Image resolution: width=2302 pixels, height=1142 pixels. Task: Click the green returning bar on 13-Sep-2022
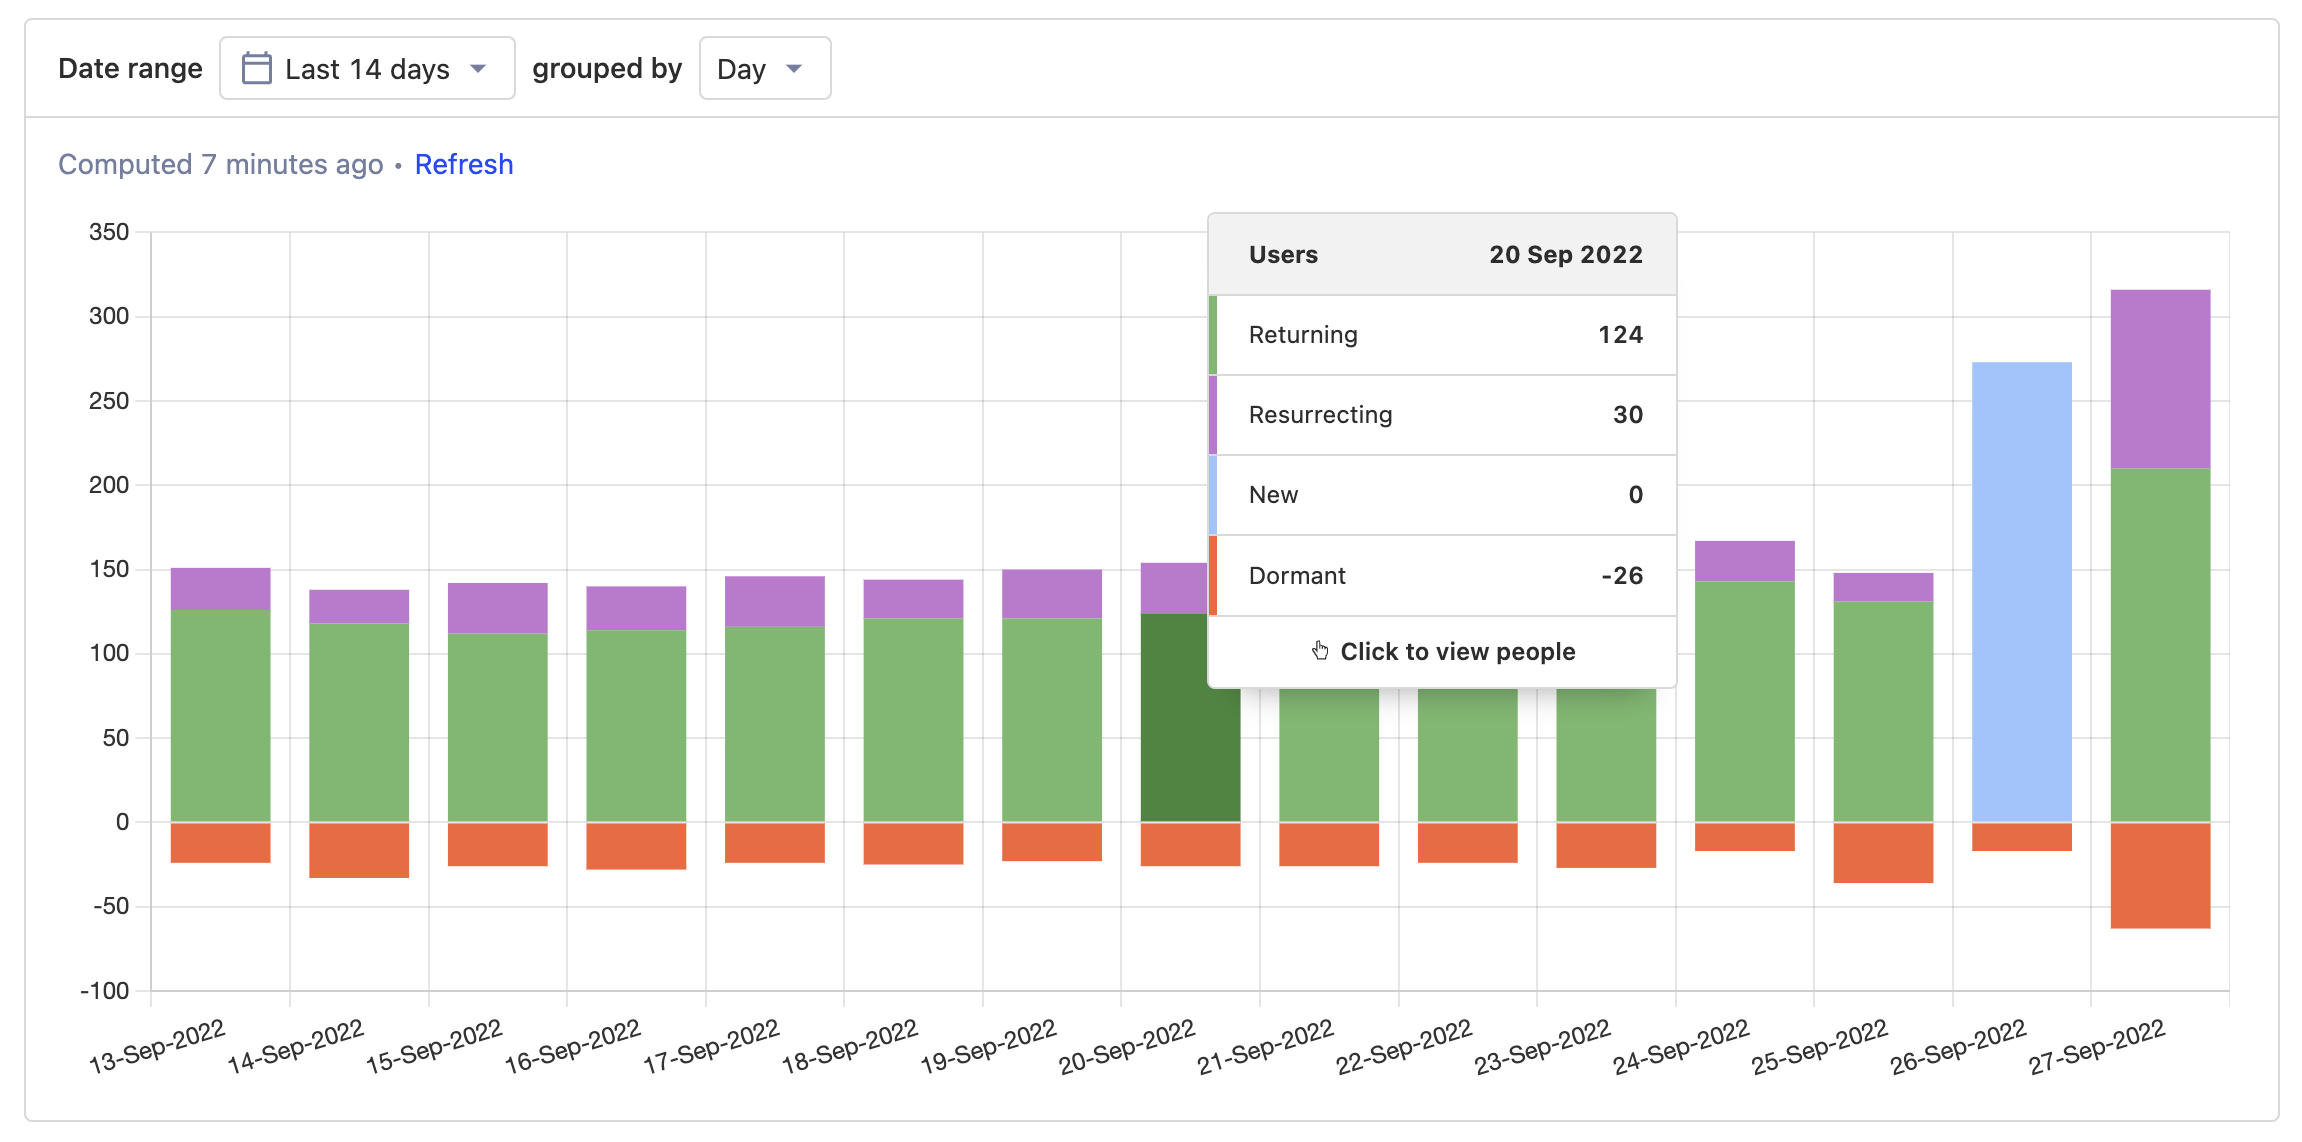point(220,715)
